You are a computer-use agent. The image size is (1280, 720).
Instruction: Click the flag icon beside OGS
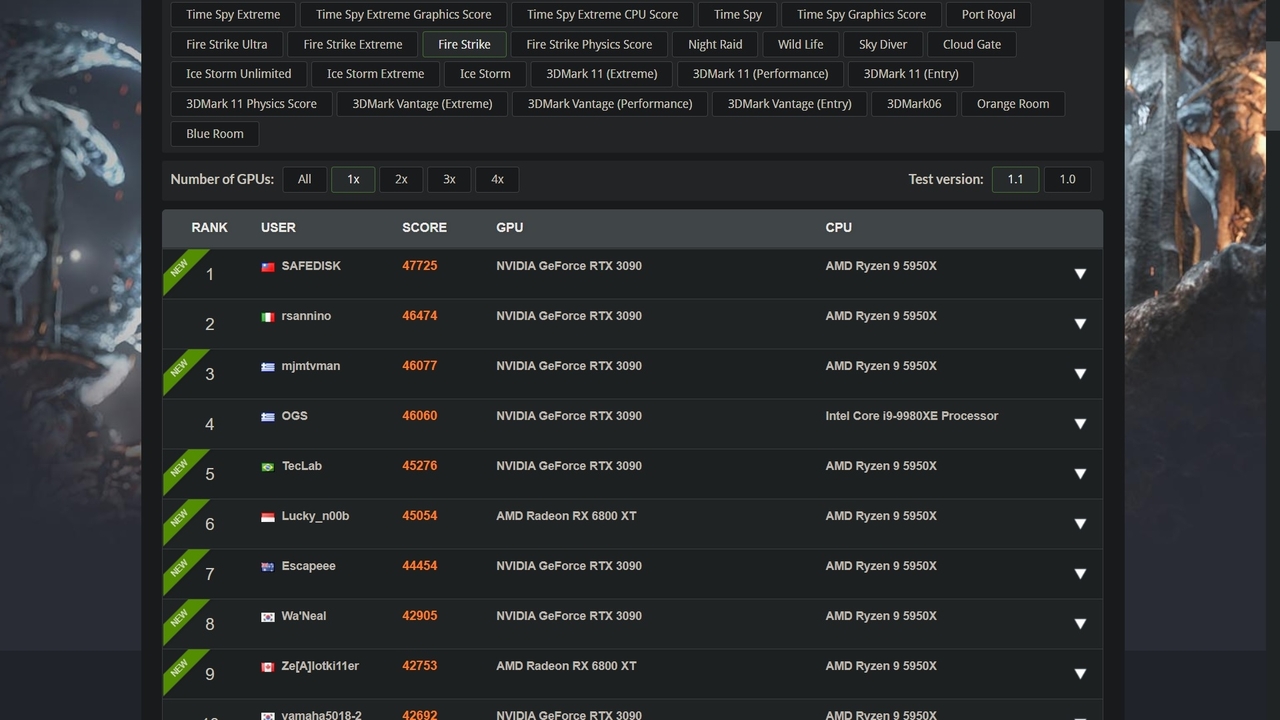pos(268,417)
